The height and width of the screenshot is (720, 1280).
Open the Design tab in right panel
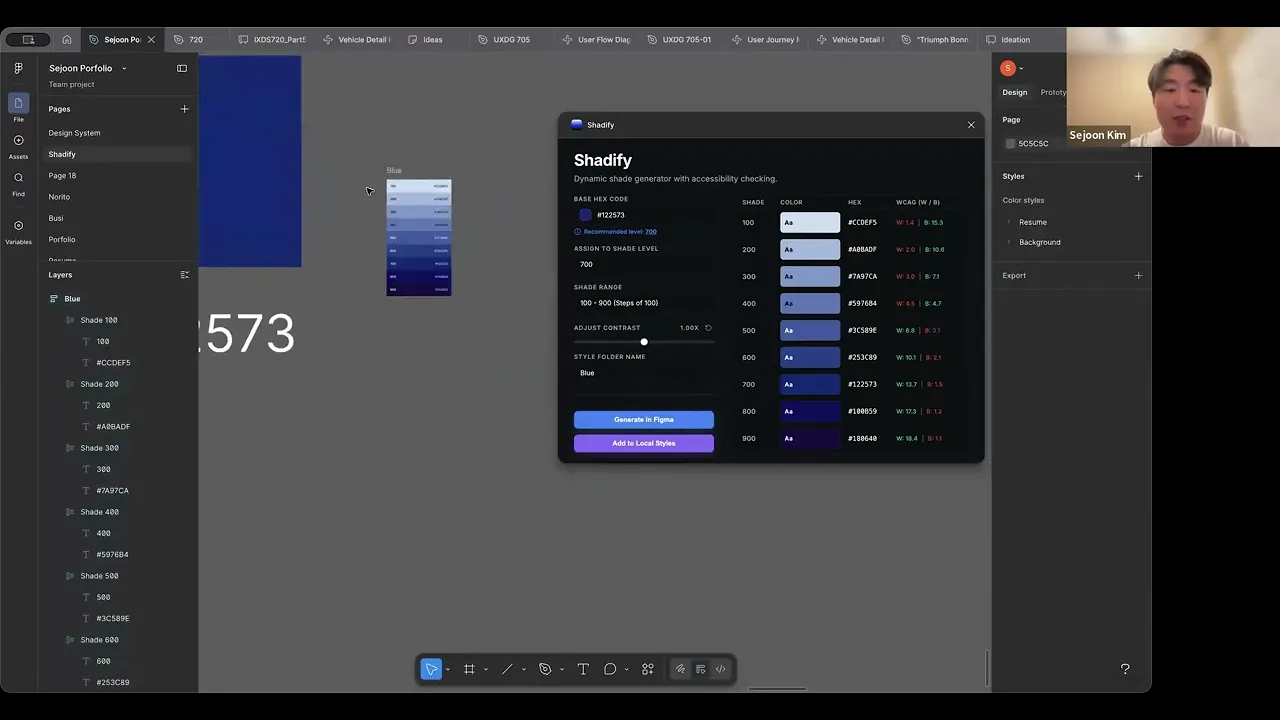click(1015, 92)
